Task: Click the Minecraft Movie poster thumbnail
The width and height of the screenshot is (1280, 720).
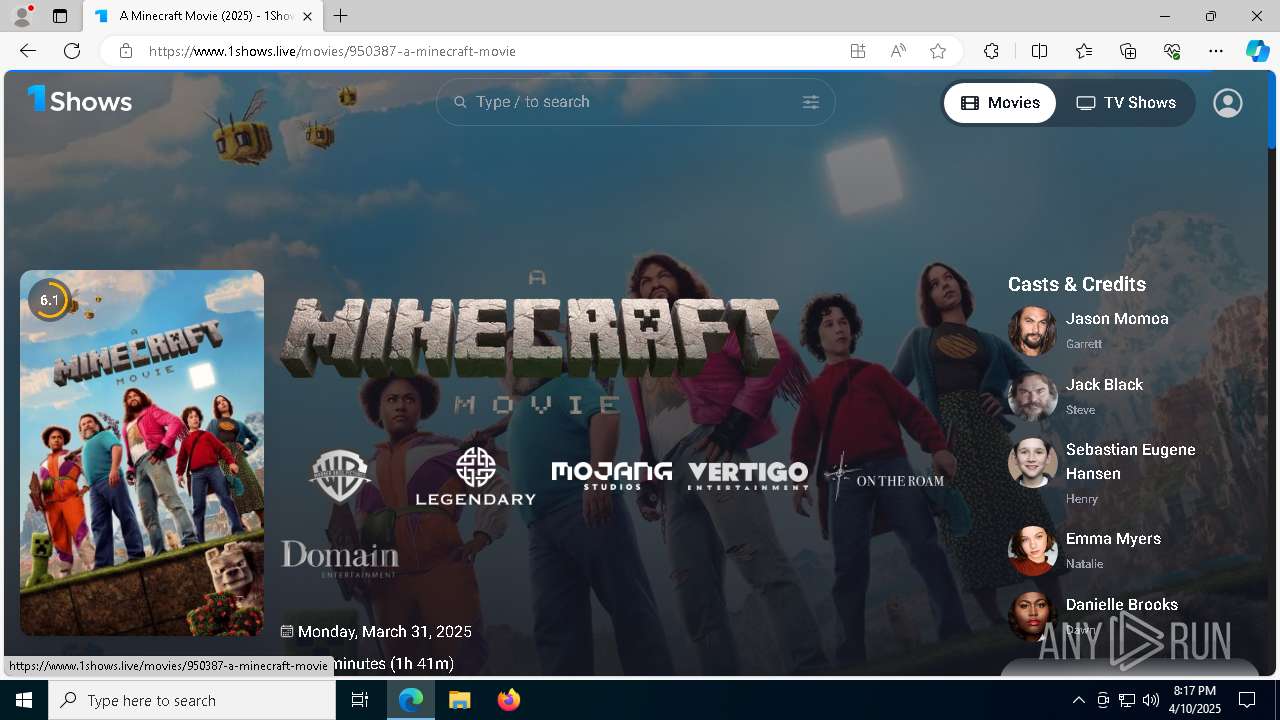Action: 142,453
